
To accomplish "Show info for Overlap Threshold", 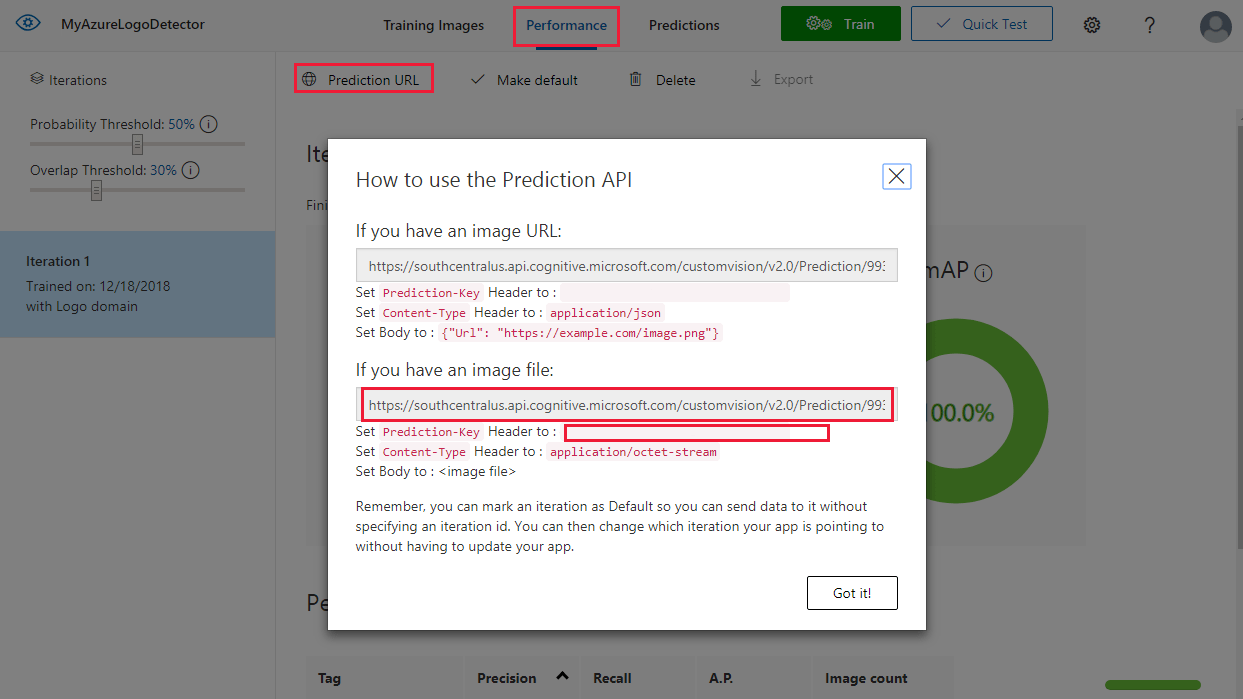I will pyautogui.click(x=190, y=170).
